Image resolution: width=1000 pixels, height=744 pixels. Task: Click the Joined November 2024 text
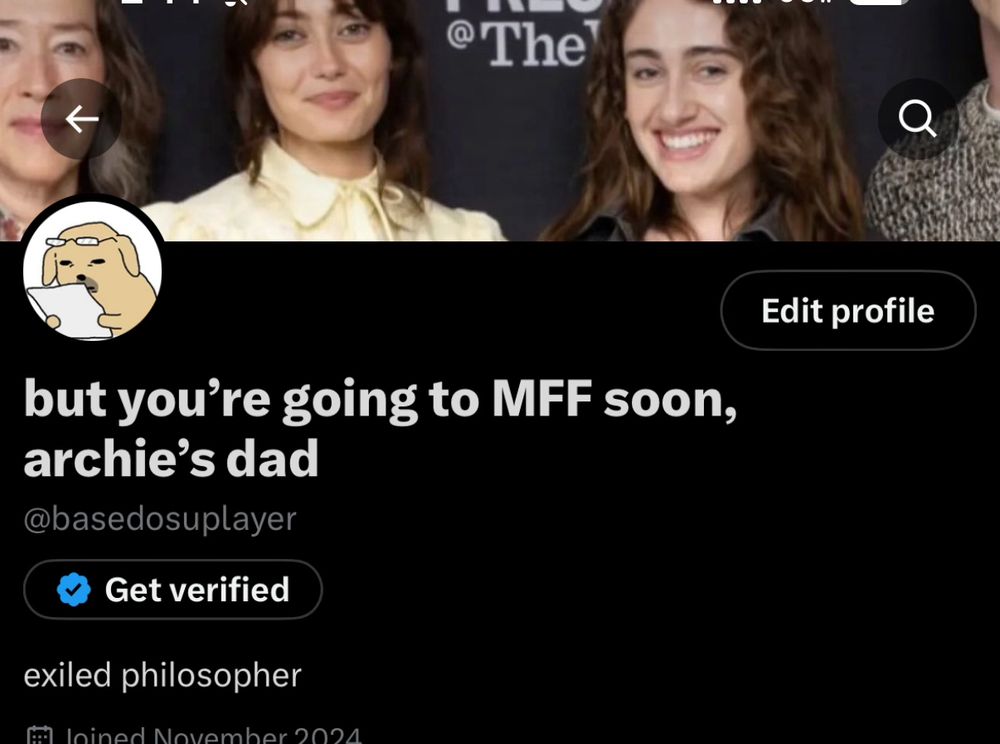pos(212,735)
